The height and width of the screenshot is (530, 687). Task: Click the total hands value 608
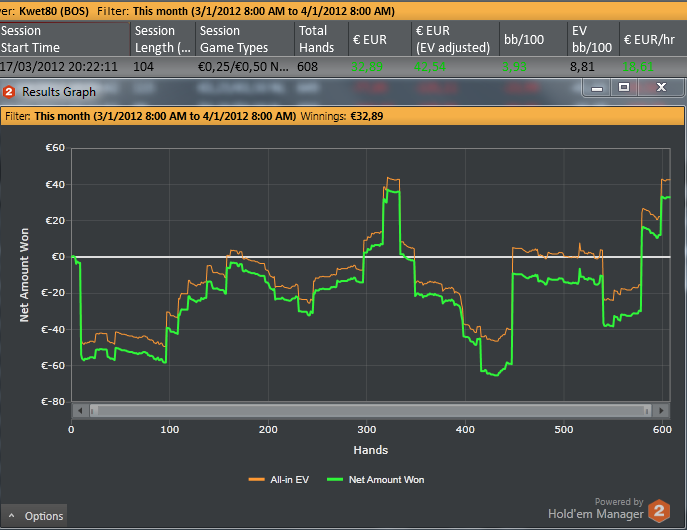(308, 67)
